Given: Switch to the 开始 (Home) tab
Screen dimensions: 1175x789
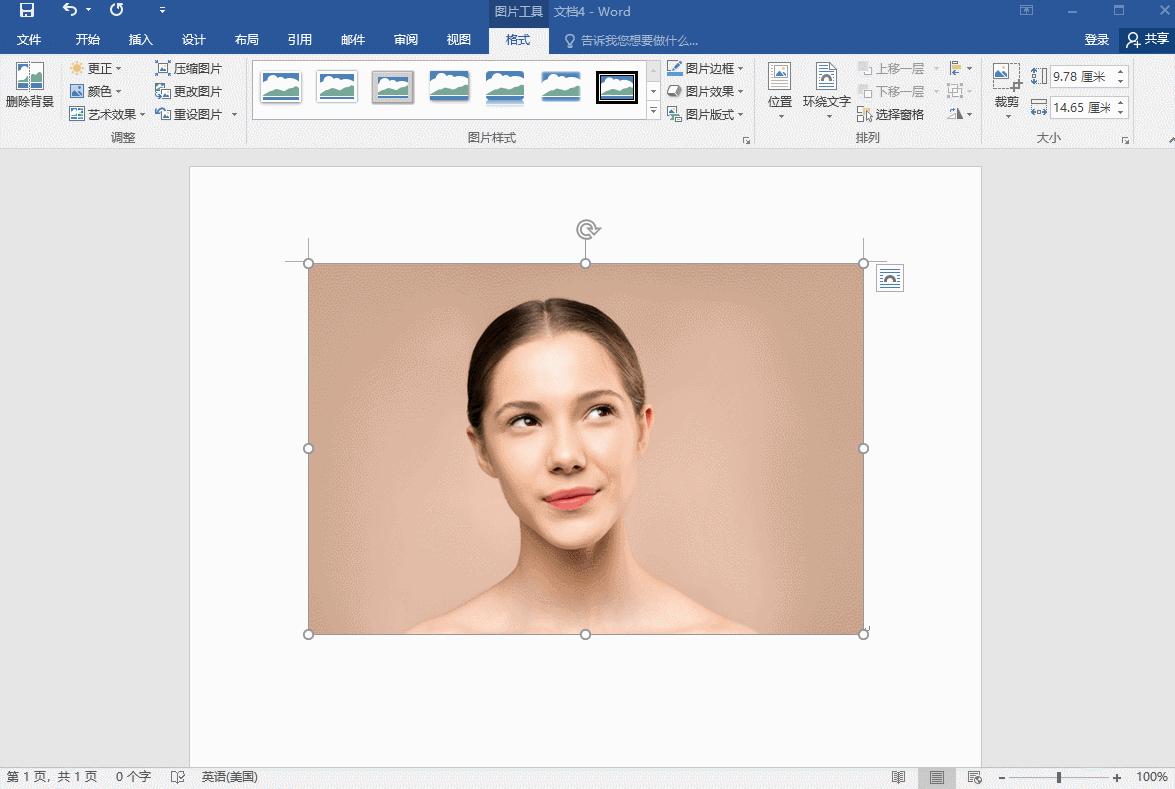Looking at the screenshot, I should pos(87,39).
